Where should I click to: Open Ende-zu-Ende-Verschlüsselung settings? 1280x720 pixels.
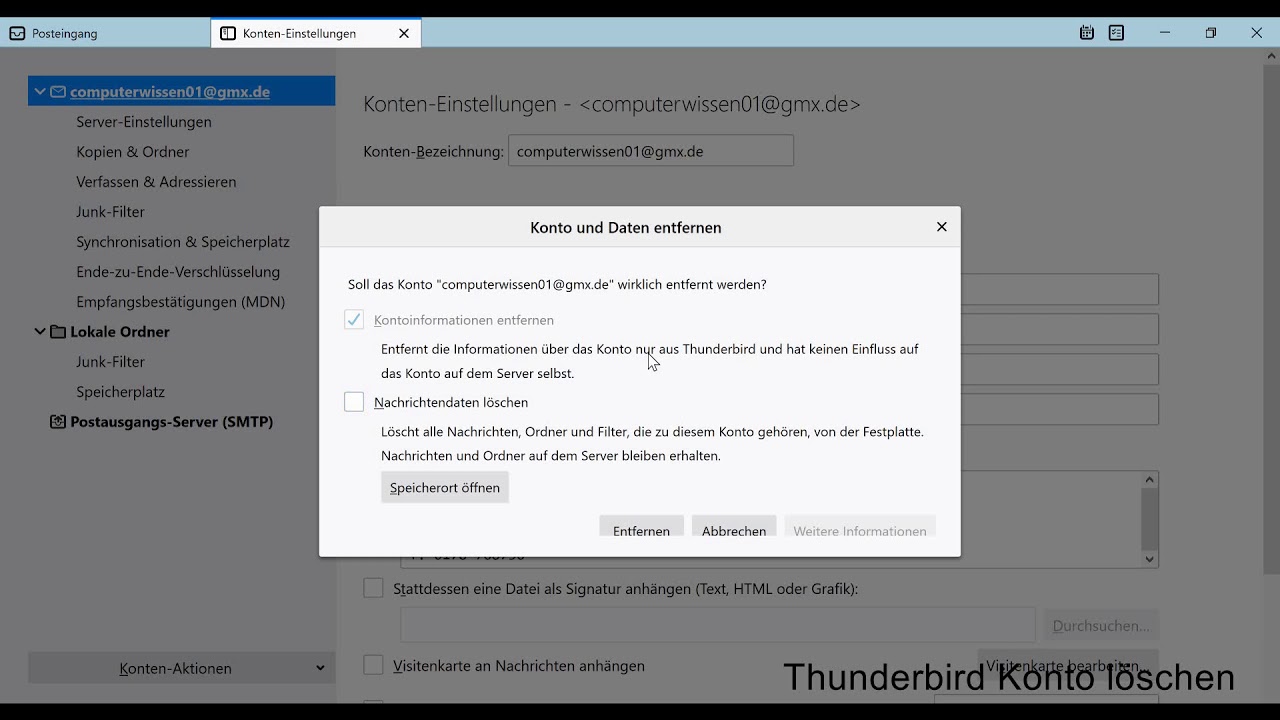[178, 272]
